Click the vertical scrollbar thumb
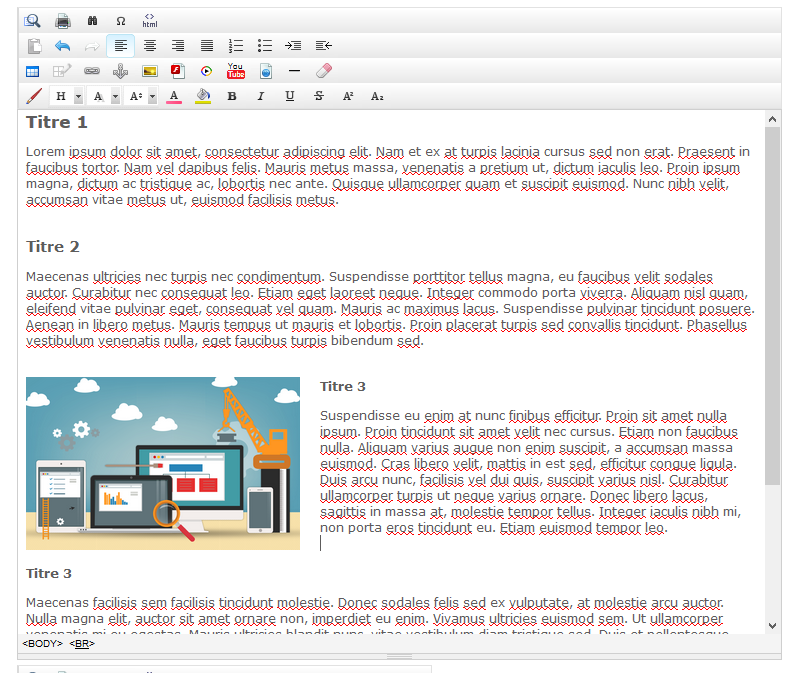 [x=772, y=306]
